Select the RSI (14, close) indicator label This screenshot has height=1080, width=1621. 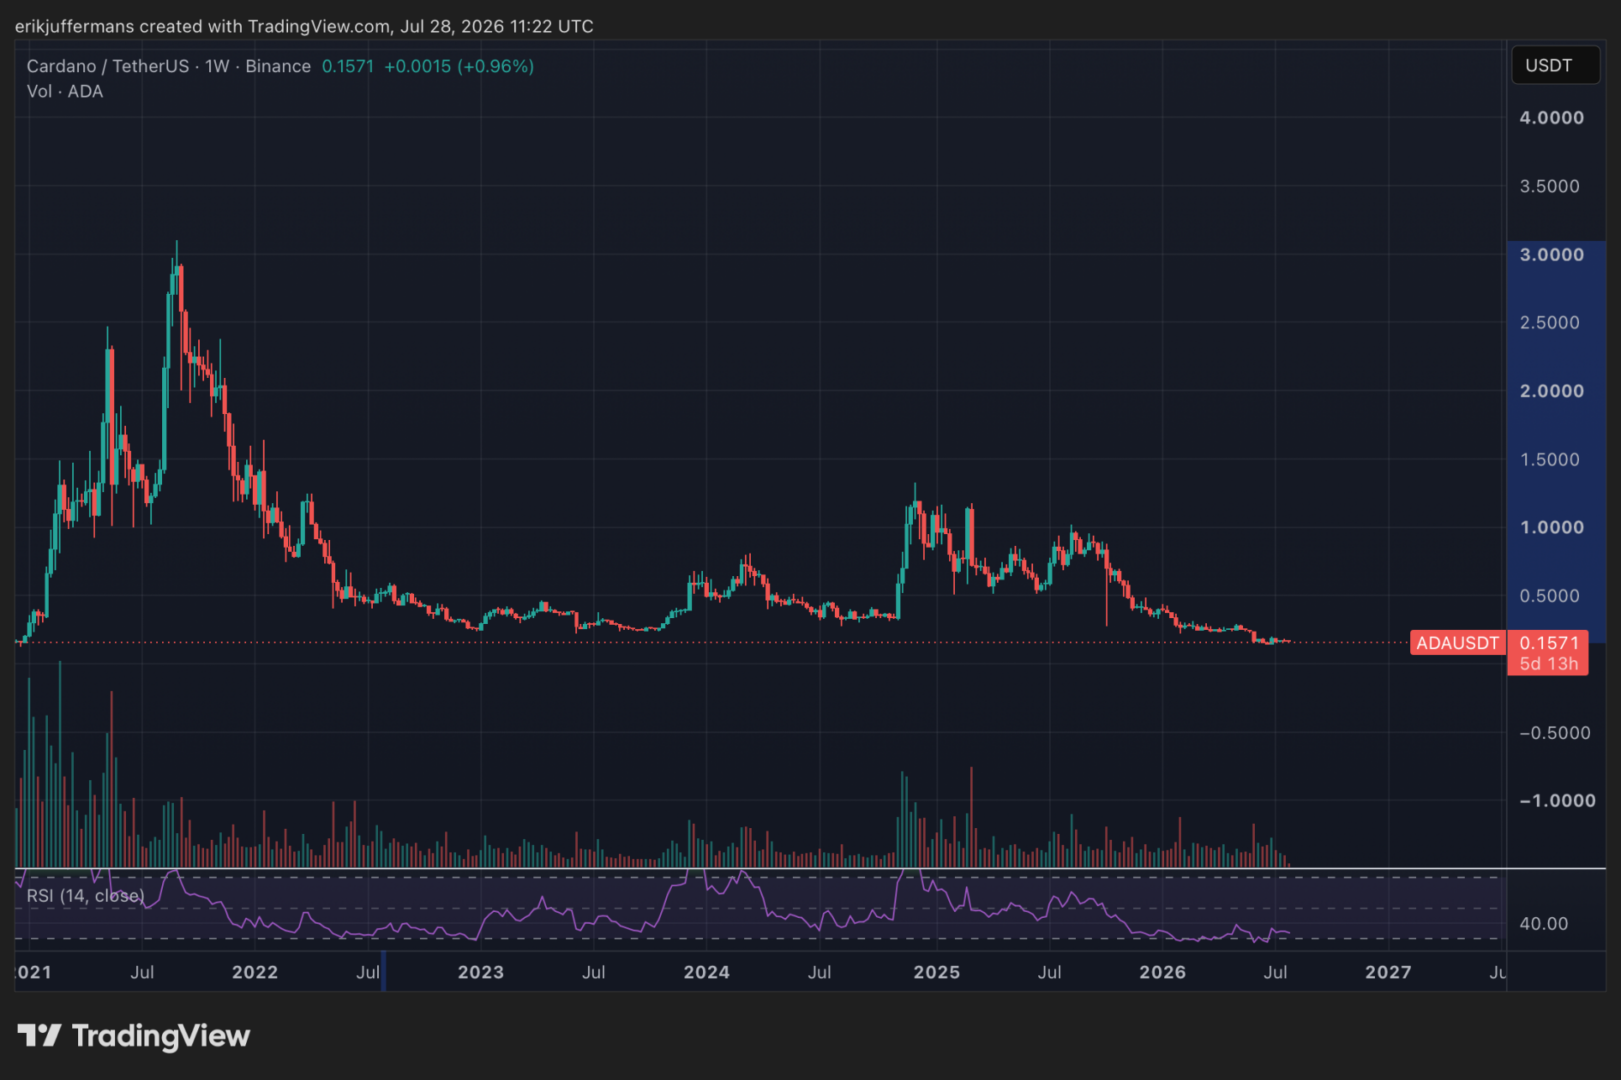(85, 896)
